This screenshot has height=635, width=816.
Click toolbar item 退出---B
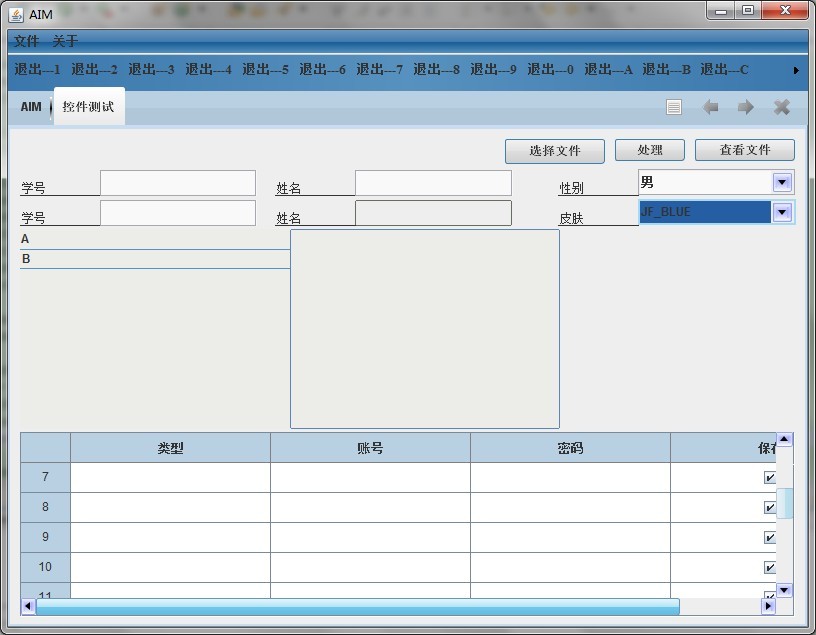[x=666, y=69]
